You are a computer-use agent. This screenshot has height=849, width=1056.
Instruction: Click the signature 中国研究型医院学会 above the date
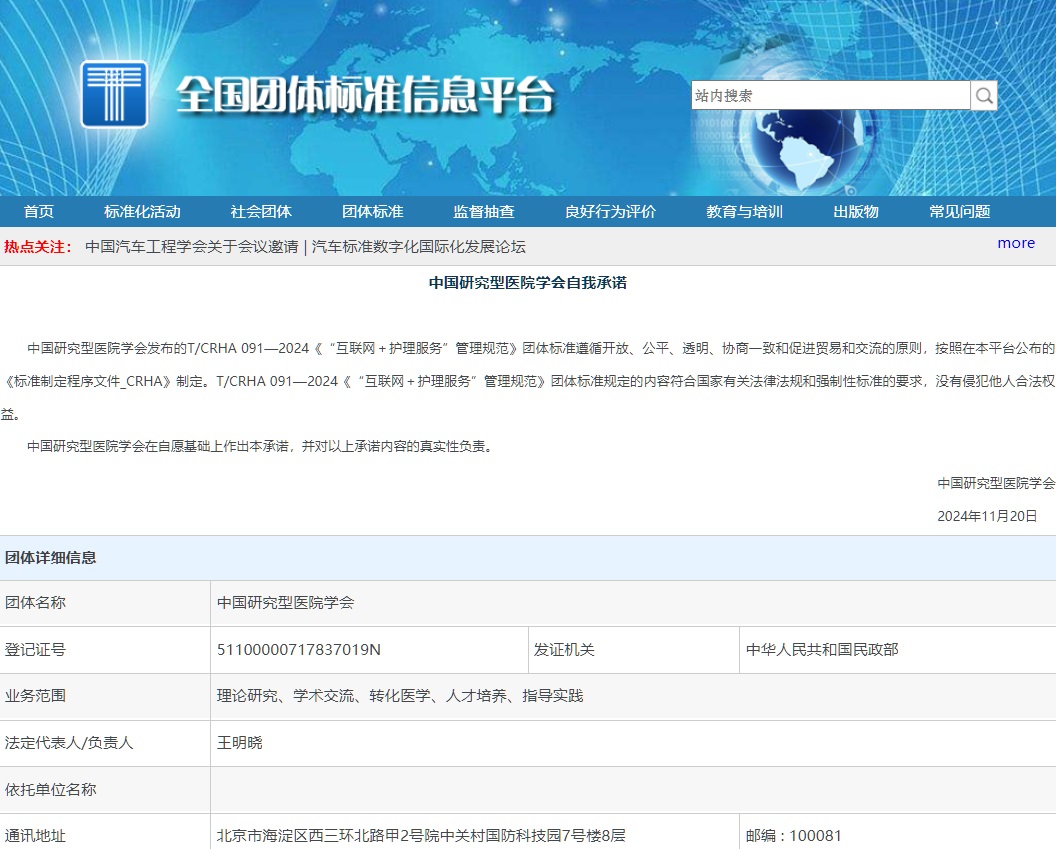click(996, 483)
